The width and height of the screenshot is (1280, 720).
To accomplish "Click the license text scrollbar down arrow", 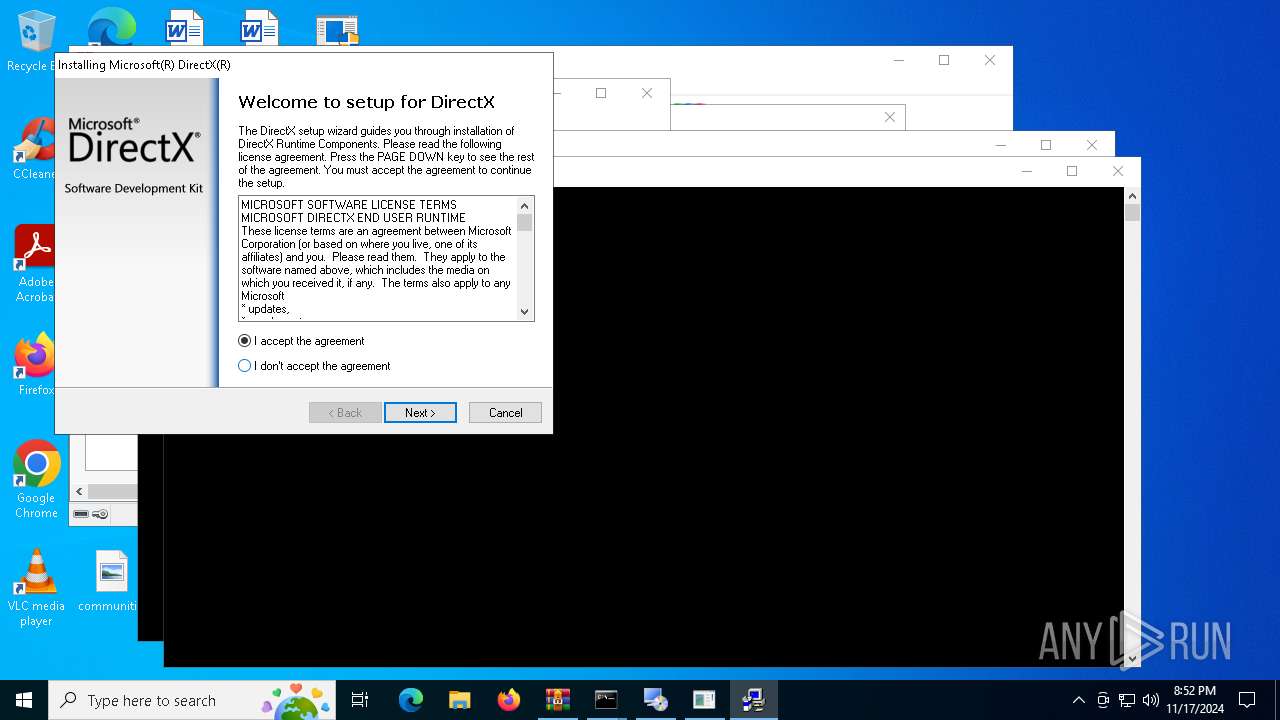I will [x=525, y=311].
